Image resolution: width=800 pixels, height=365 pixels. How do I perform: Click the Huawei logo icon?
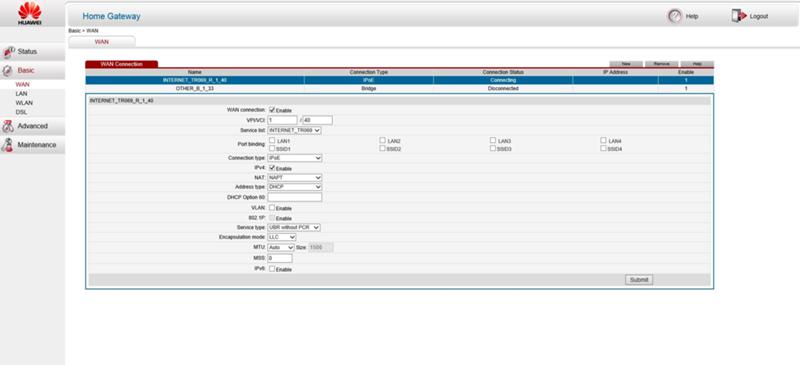30,13
